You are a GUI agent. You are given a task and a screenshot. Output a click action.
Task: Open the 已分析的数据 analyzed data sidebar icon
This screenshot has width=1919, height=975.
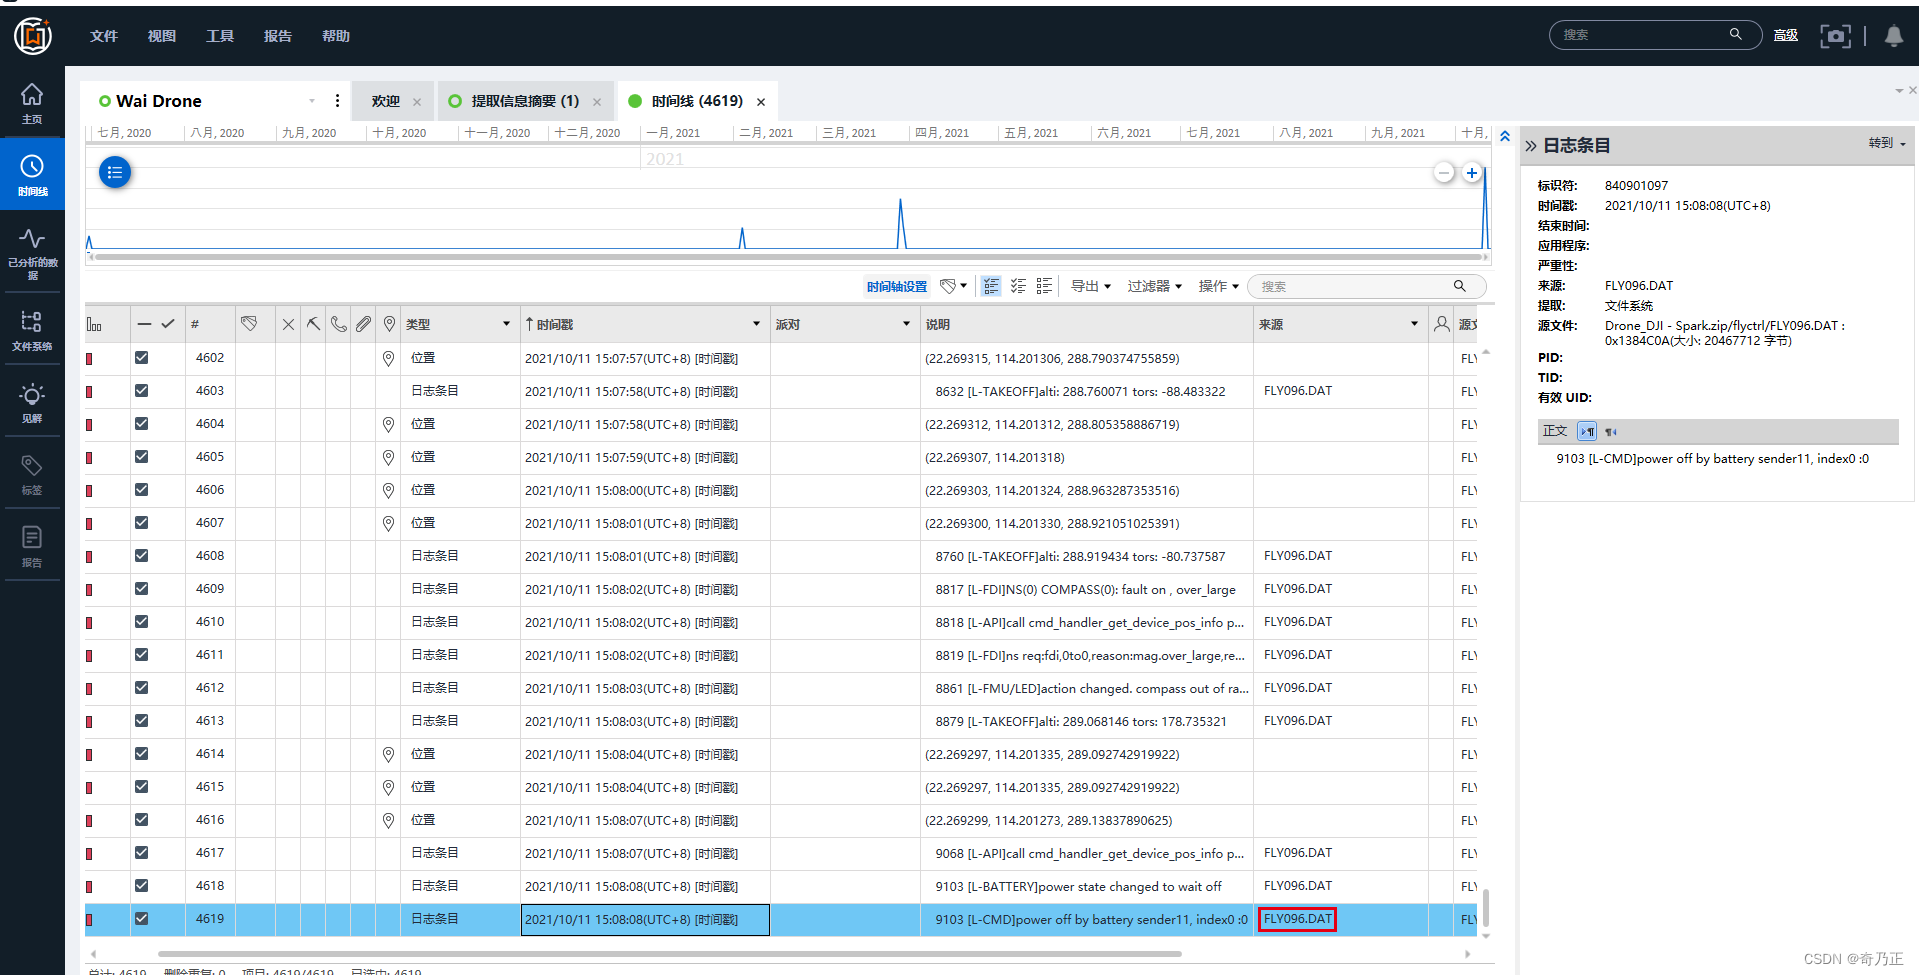click(x=32, y=253)
